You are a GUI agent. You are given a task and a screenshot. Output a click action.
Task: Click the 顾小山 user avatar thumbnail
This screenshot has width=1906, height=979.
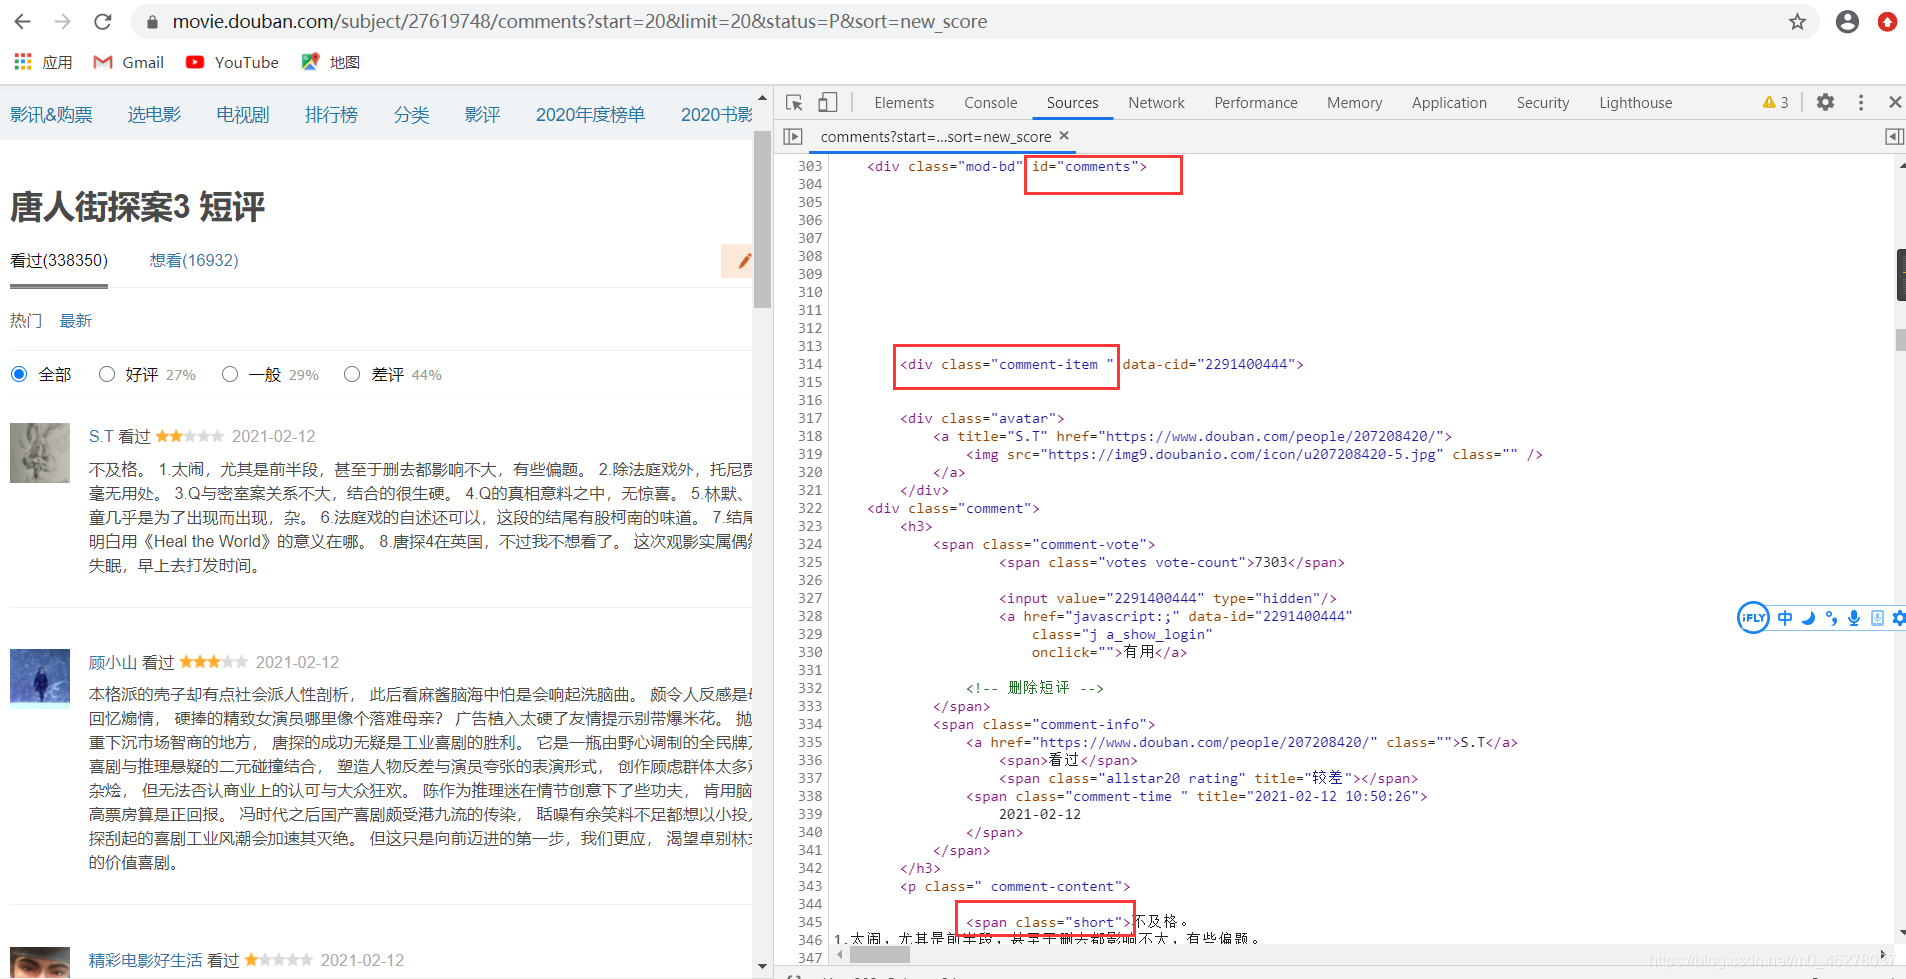pyautogui.click(x=40, y=679)
